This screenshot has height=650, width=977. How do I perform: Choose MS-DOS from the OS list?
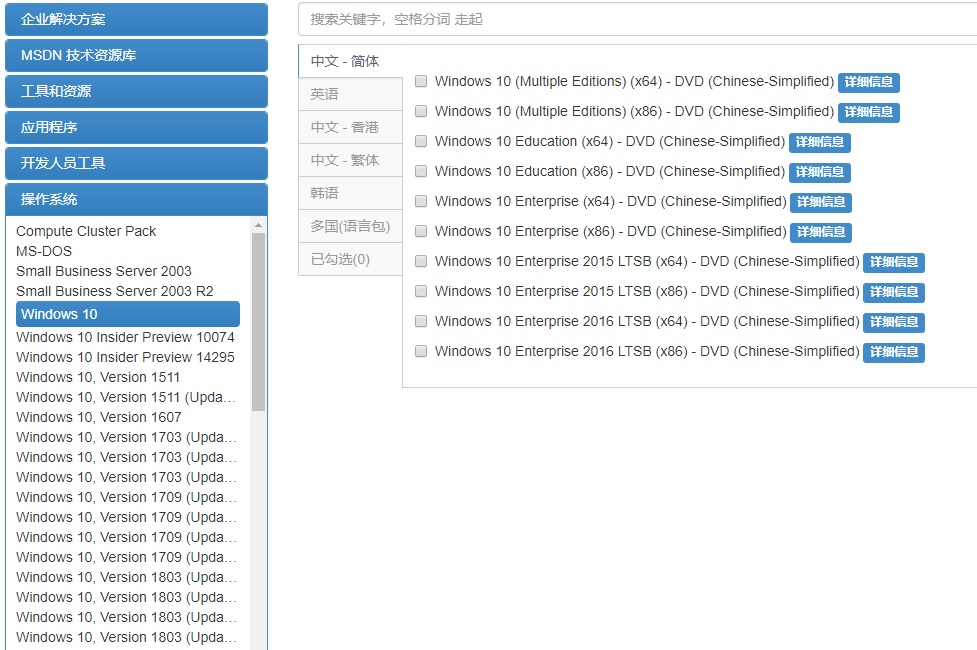[x=44, y=251]
